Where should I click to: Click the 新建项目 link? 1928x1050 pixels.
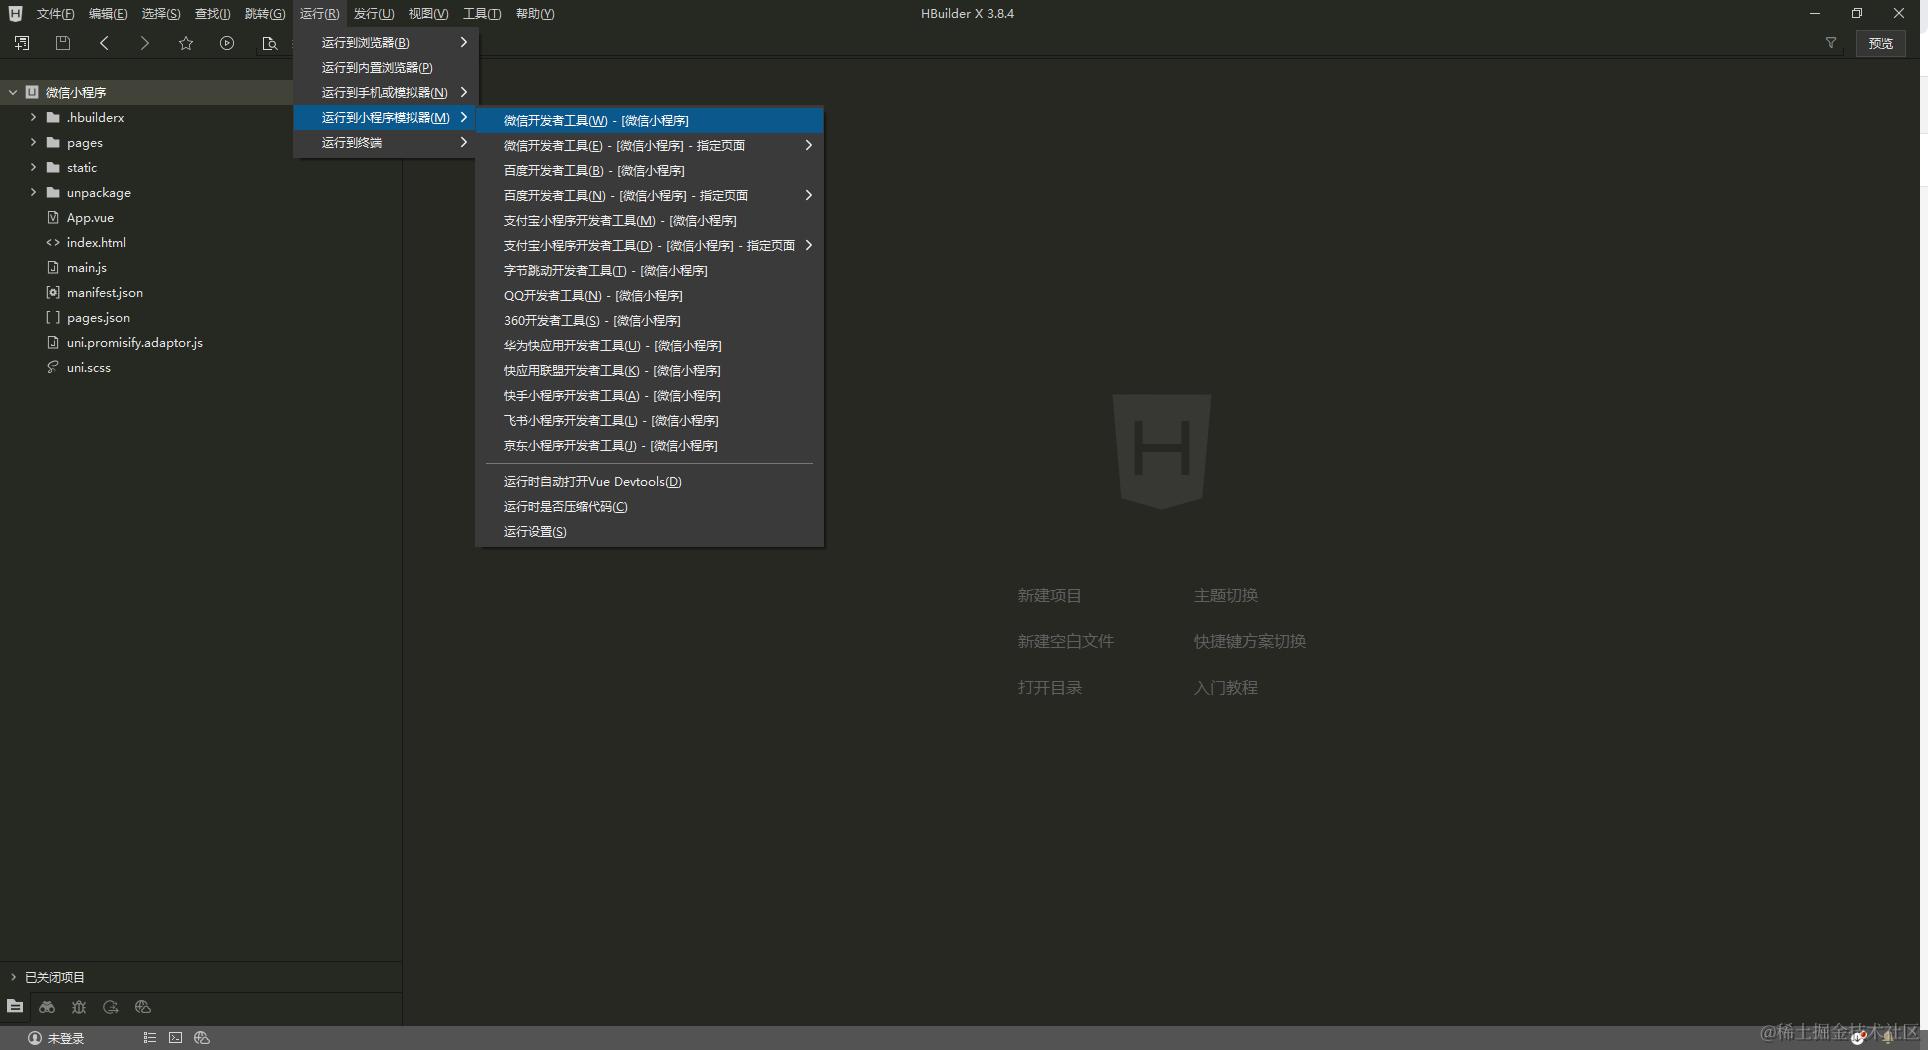point(1049,595)
